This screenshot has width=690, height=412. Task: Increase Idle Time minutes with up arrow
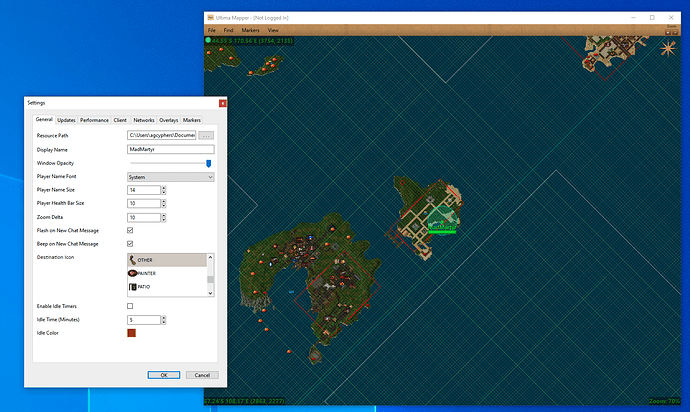(164, 318)
